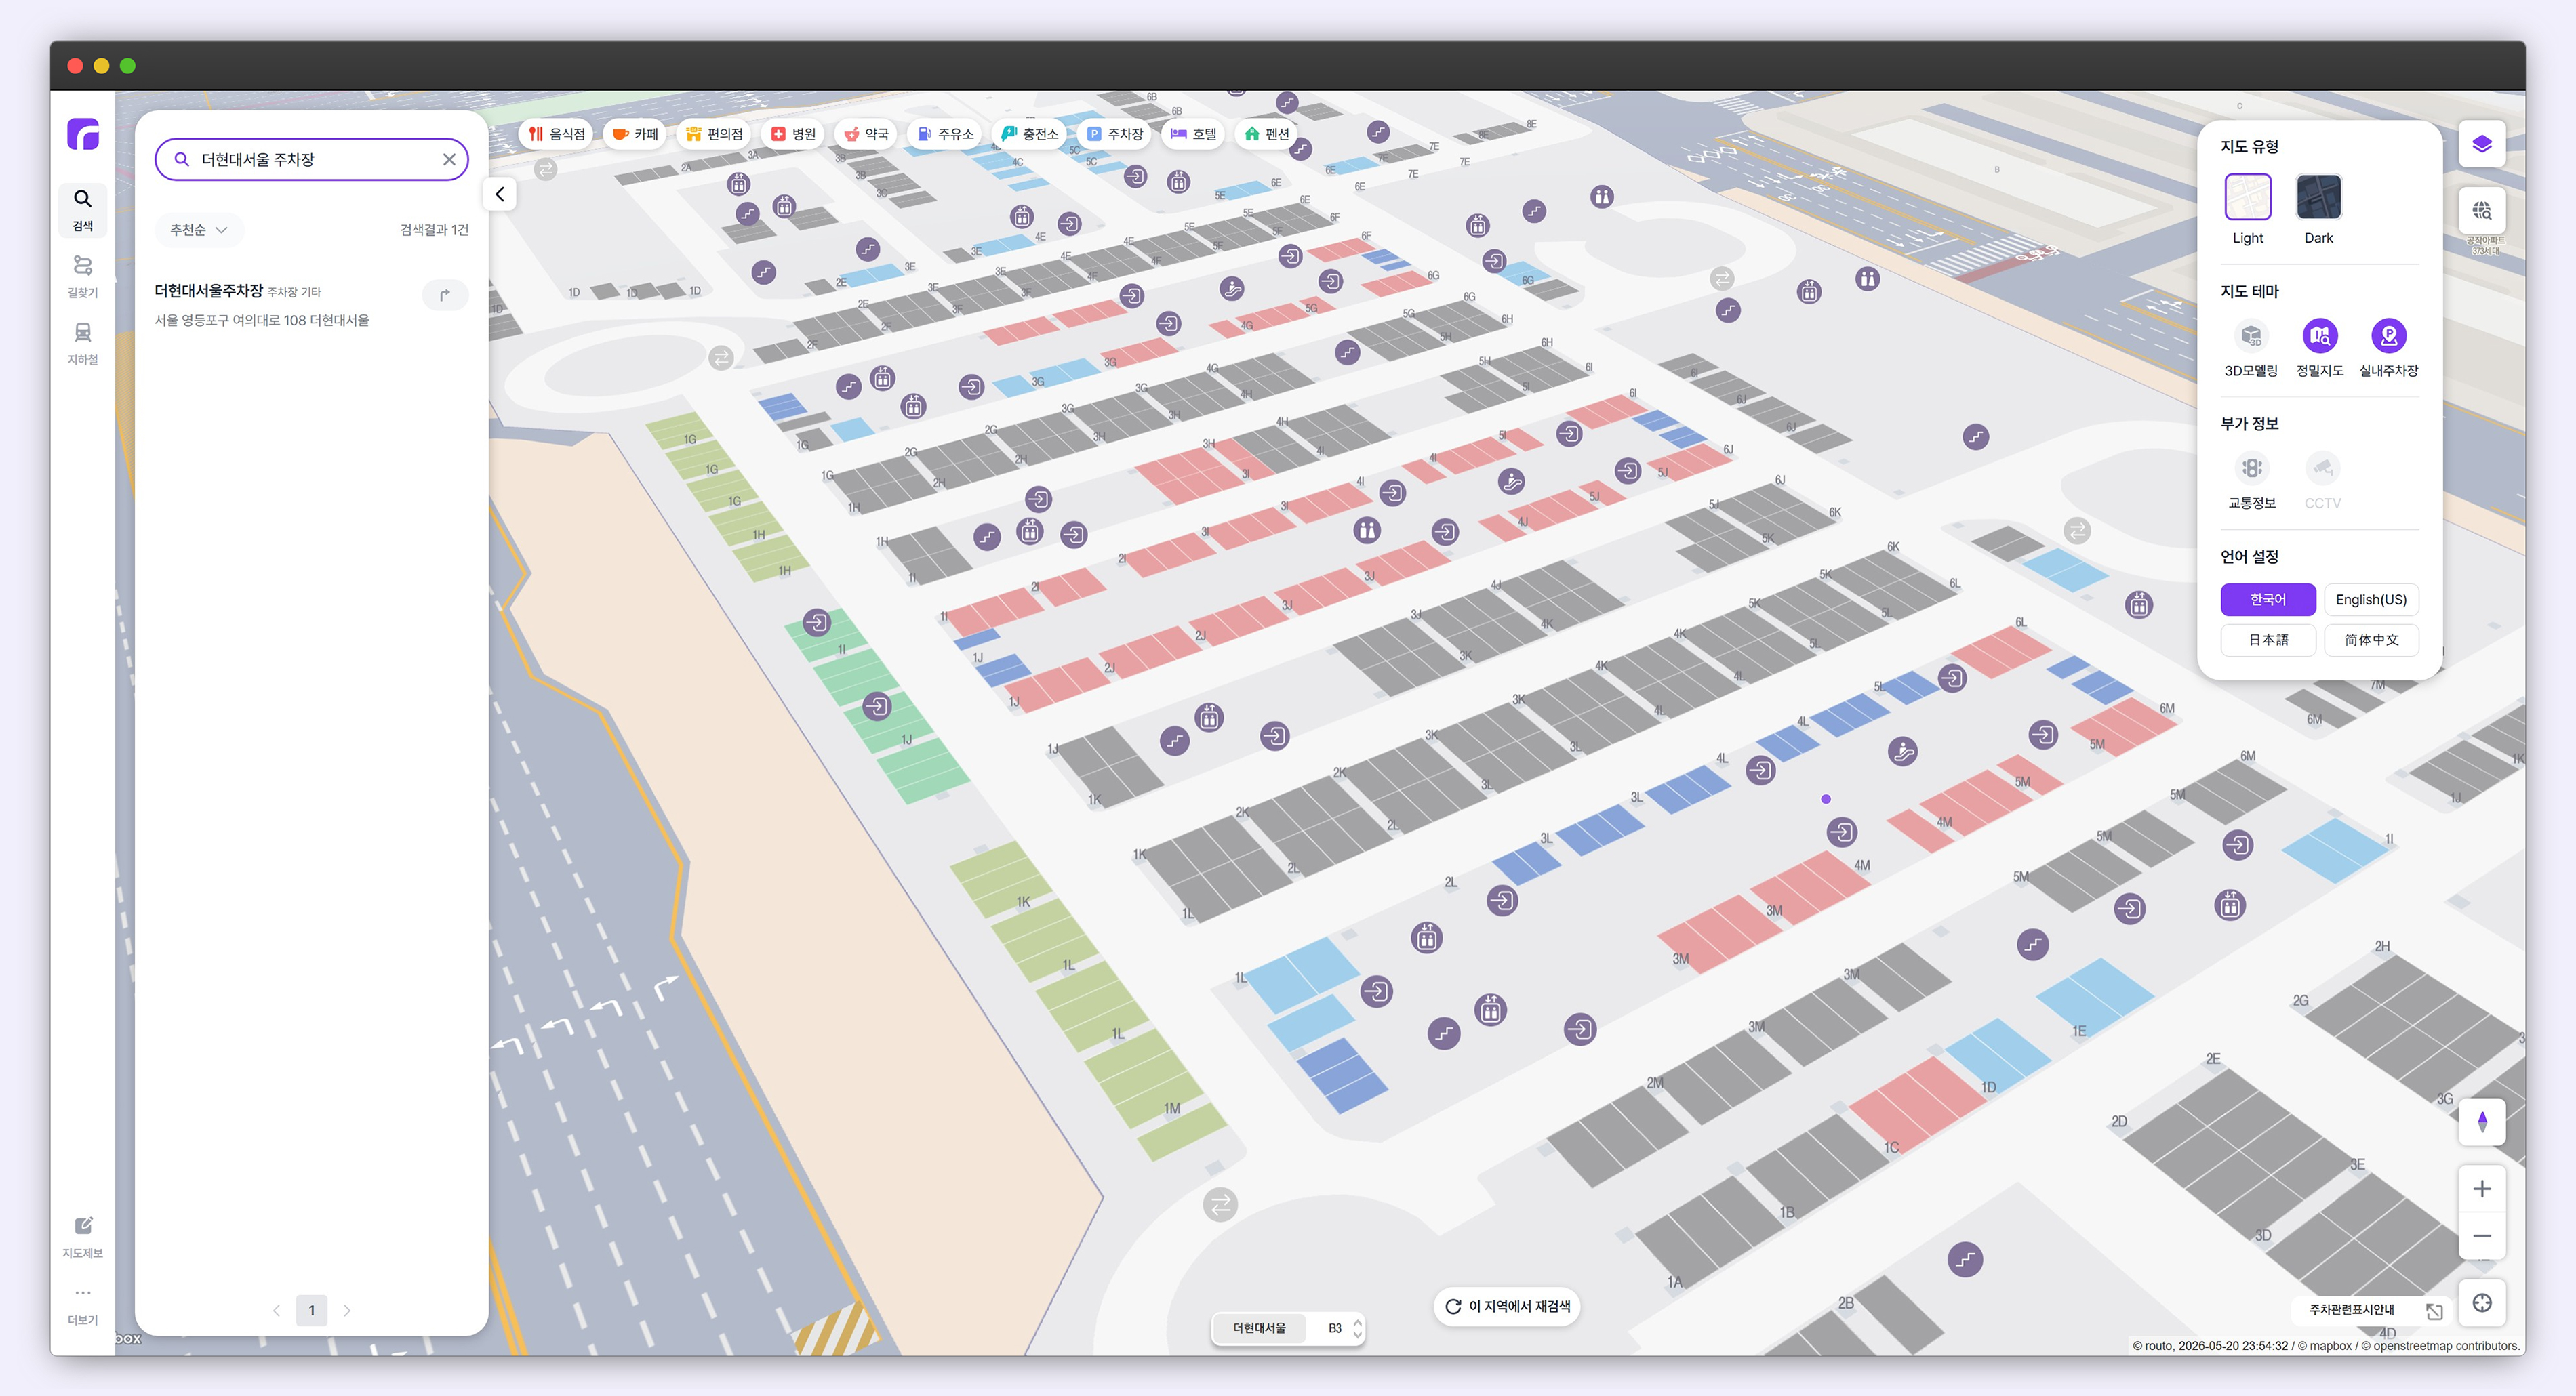This screenshot has width=2576, height=1396.
Task: Click the elevator icon right of the 5M row
Action: 2230,906
